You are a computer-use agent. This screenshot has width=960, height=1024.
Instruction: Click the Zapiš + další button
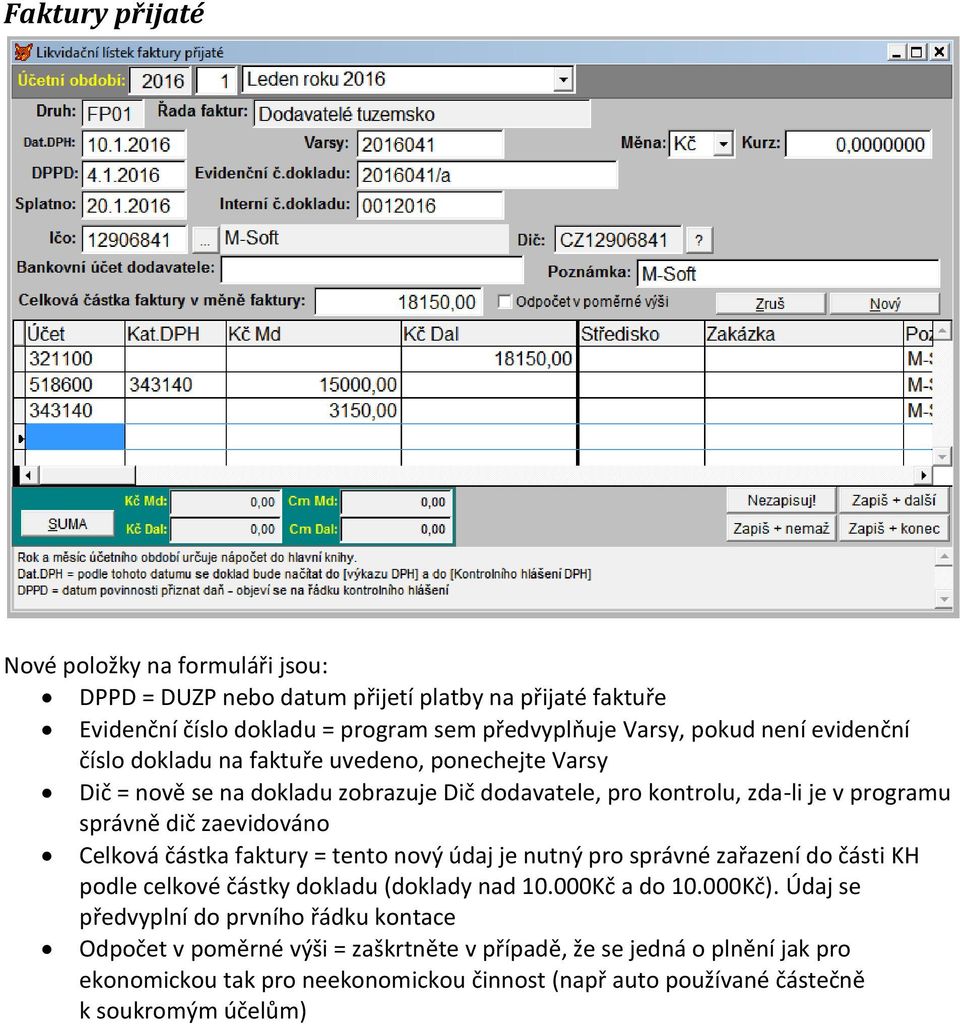(x=893, y=501)
